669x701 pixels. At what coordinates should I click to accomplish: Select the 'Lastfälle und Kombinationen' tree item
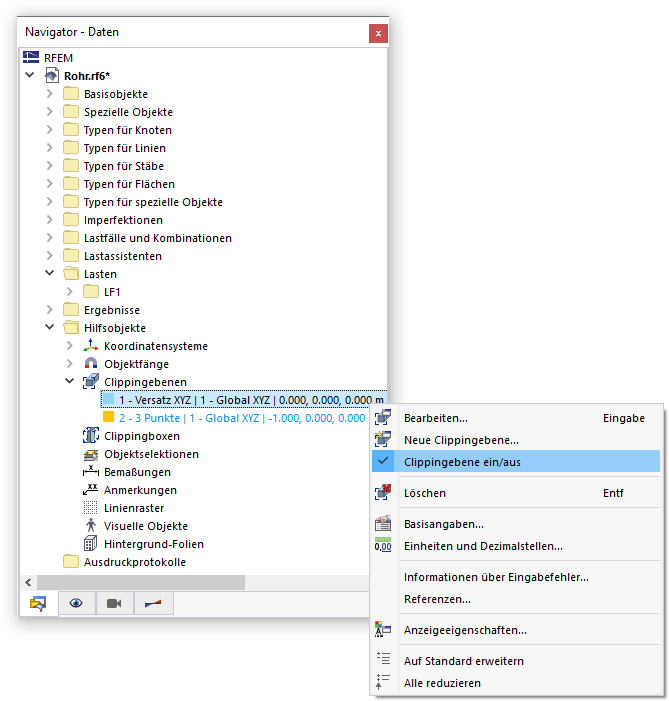158,238
